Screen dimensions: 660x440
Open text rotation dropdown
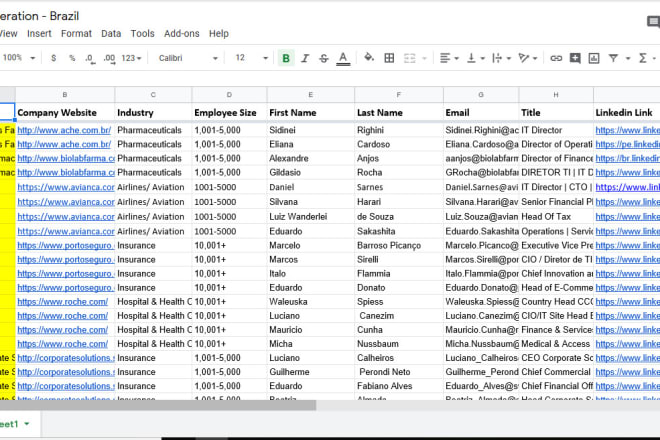pos(528,58)
